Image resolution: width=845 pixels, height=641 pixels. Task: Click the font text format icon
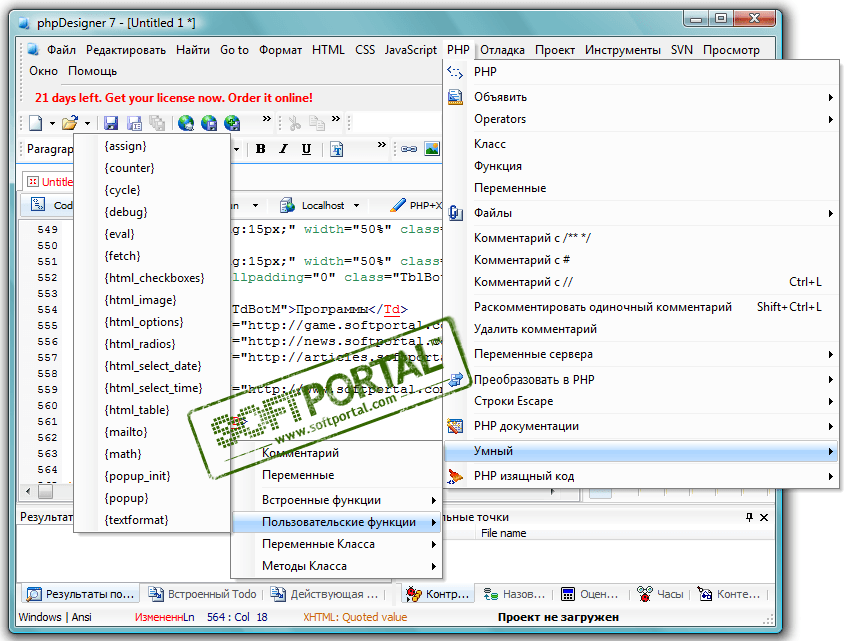click(336, 149)
